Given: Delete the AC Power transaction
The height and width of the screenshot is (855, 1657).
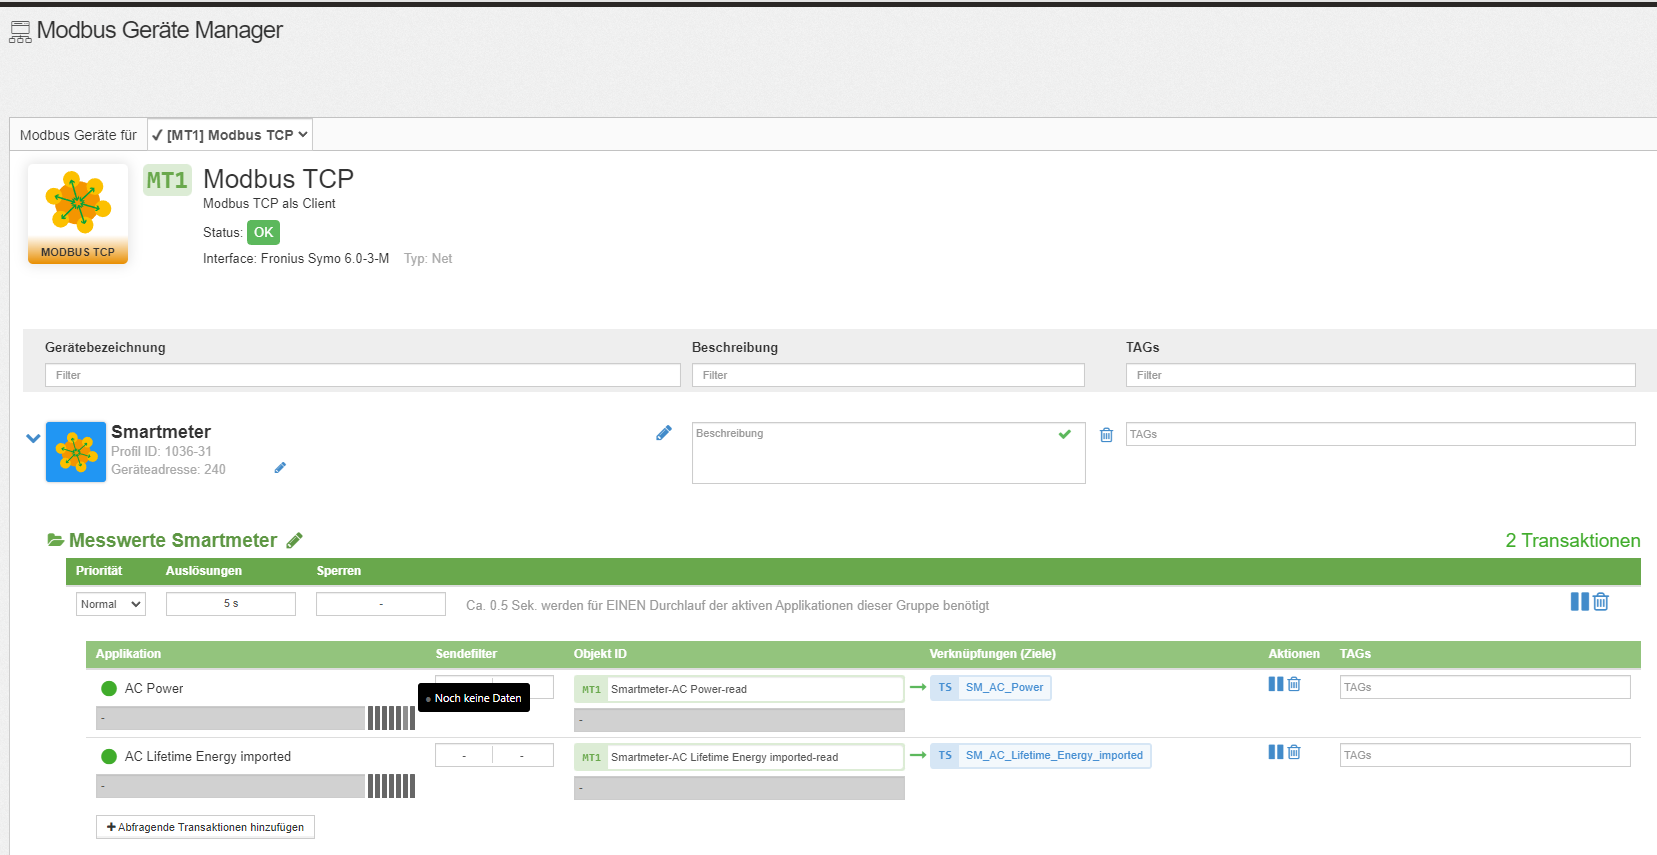Looking at the screenshot, I should [1294, 684].
